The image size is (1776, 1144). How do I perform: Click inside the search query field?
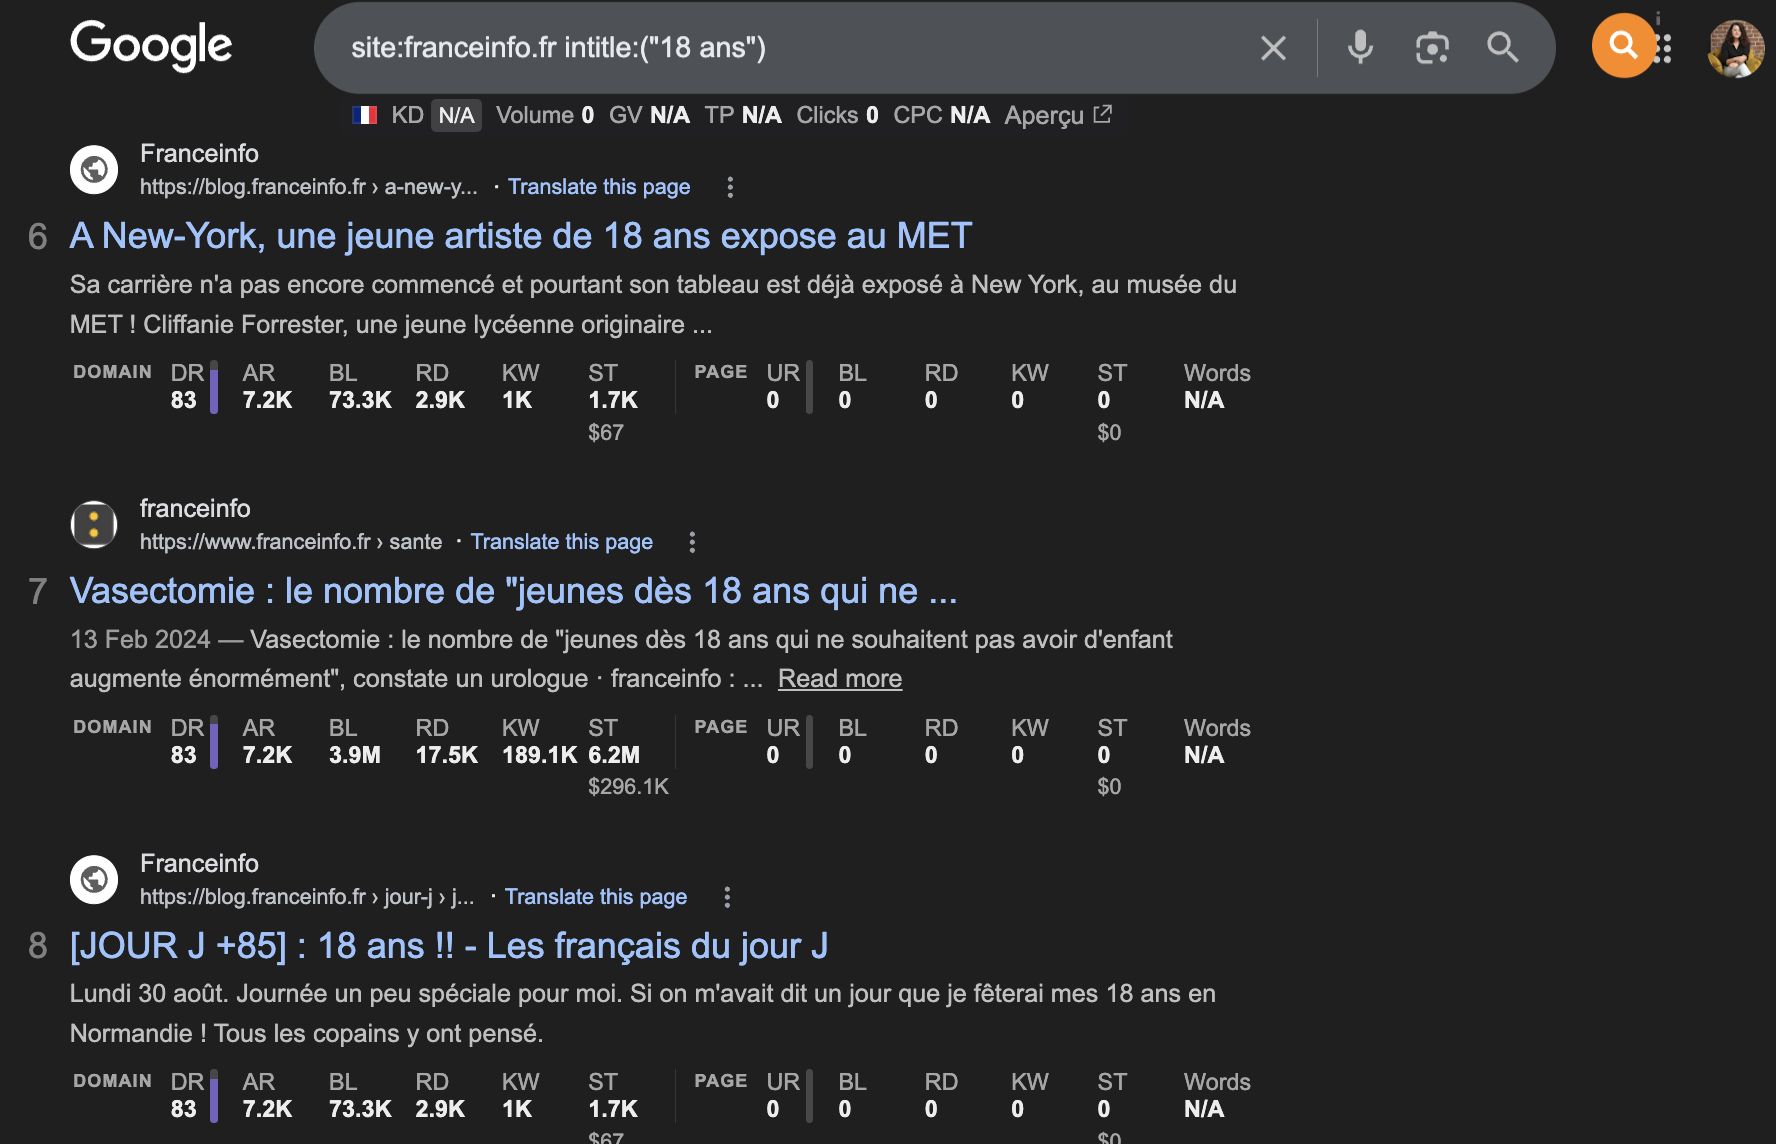coord(700,47)
